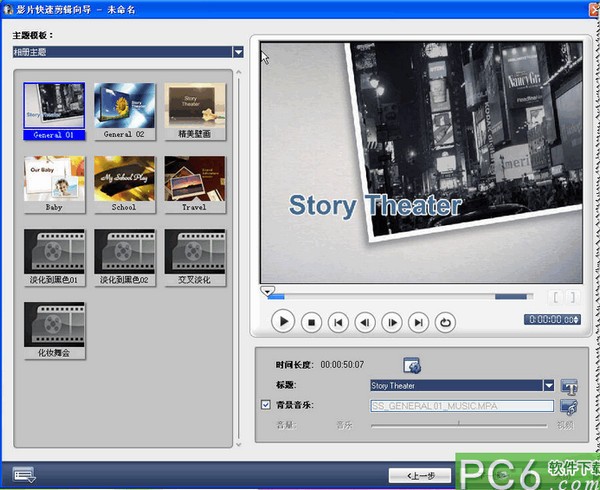
Task: Open the duration settings icon beside 时间长度
Action: [411, 365]
